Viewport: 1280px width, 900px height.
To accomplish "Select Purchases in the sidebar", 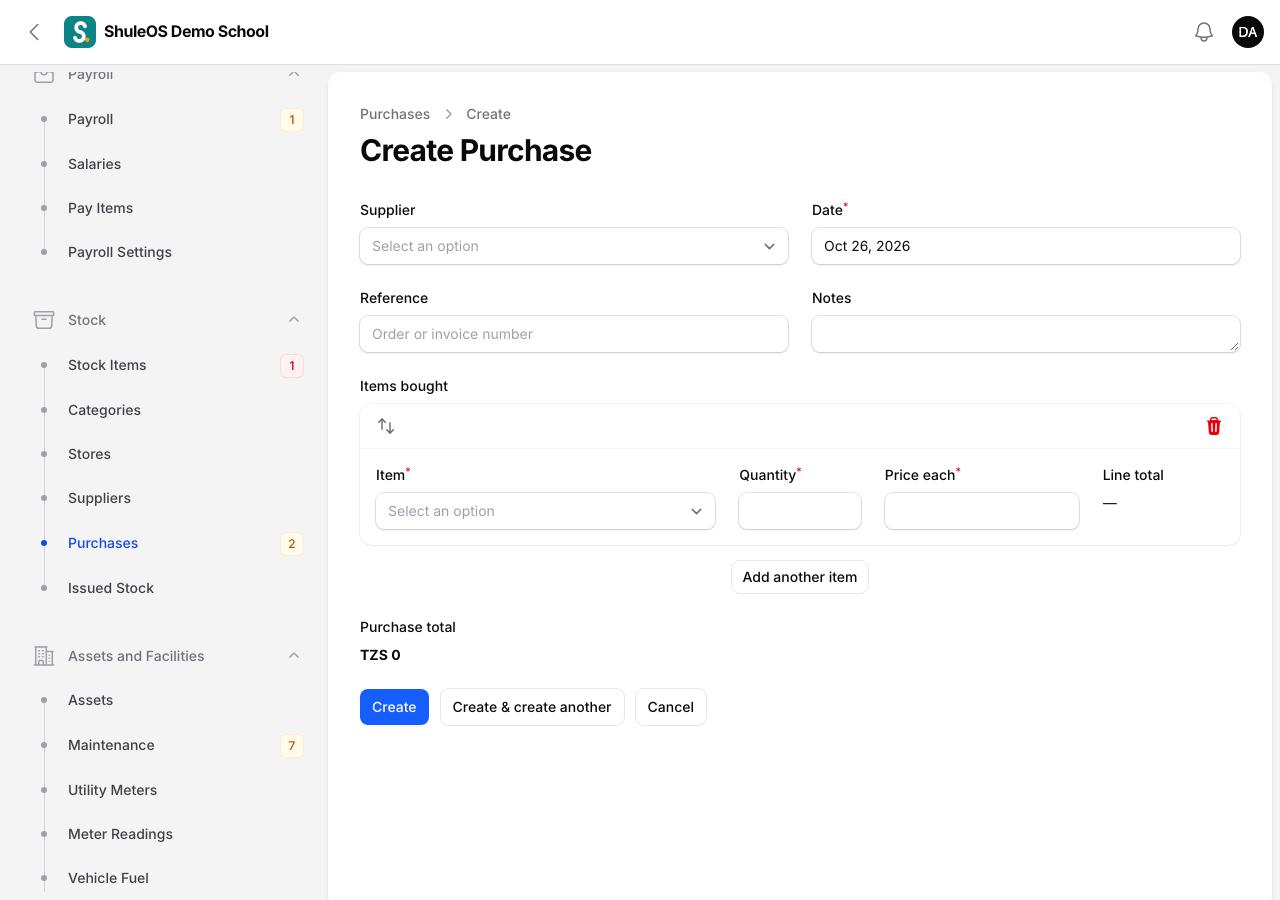I will click(103, 543).
